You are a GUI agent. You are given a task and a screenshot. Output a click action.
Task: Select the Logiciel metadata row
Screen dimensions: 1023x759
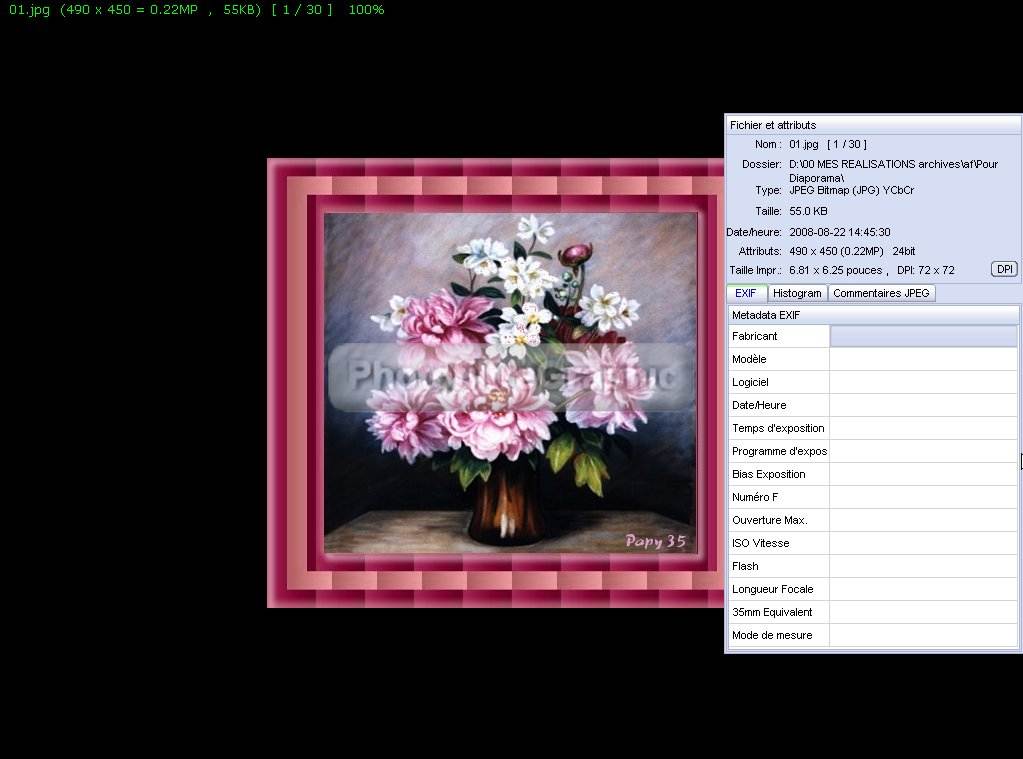[x=779, y=382]
